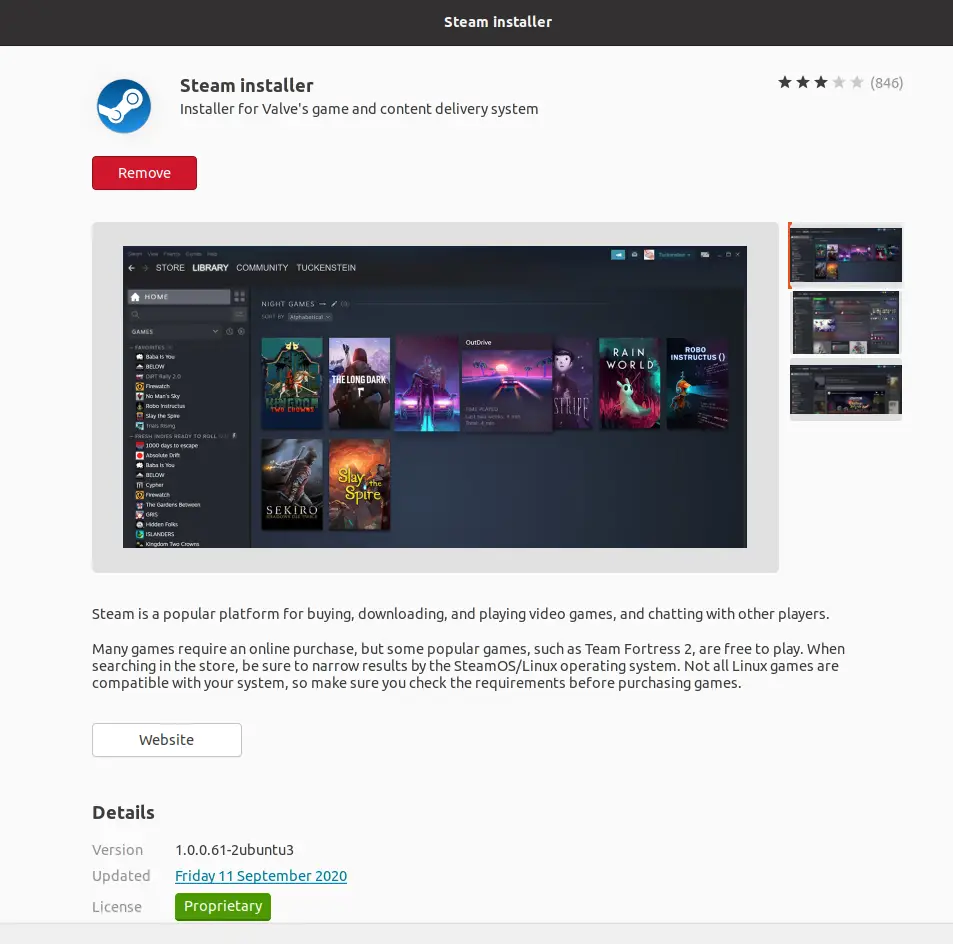Click the "Steam installer" window title bar text

tap(498, 22)
